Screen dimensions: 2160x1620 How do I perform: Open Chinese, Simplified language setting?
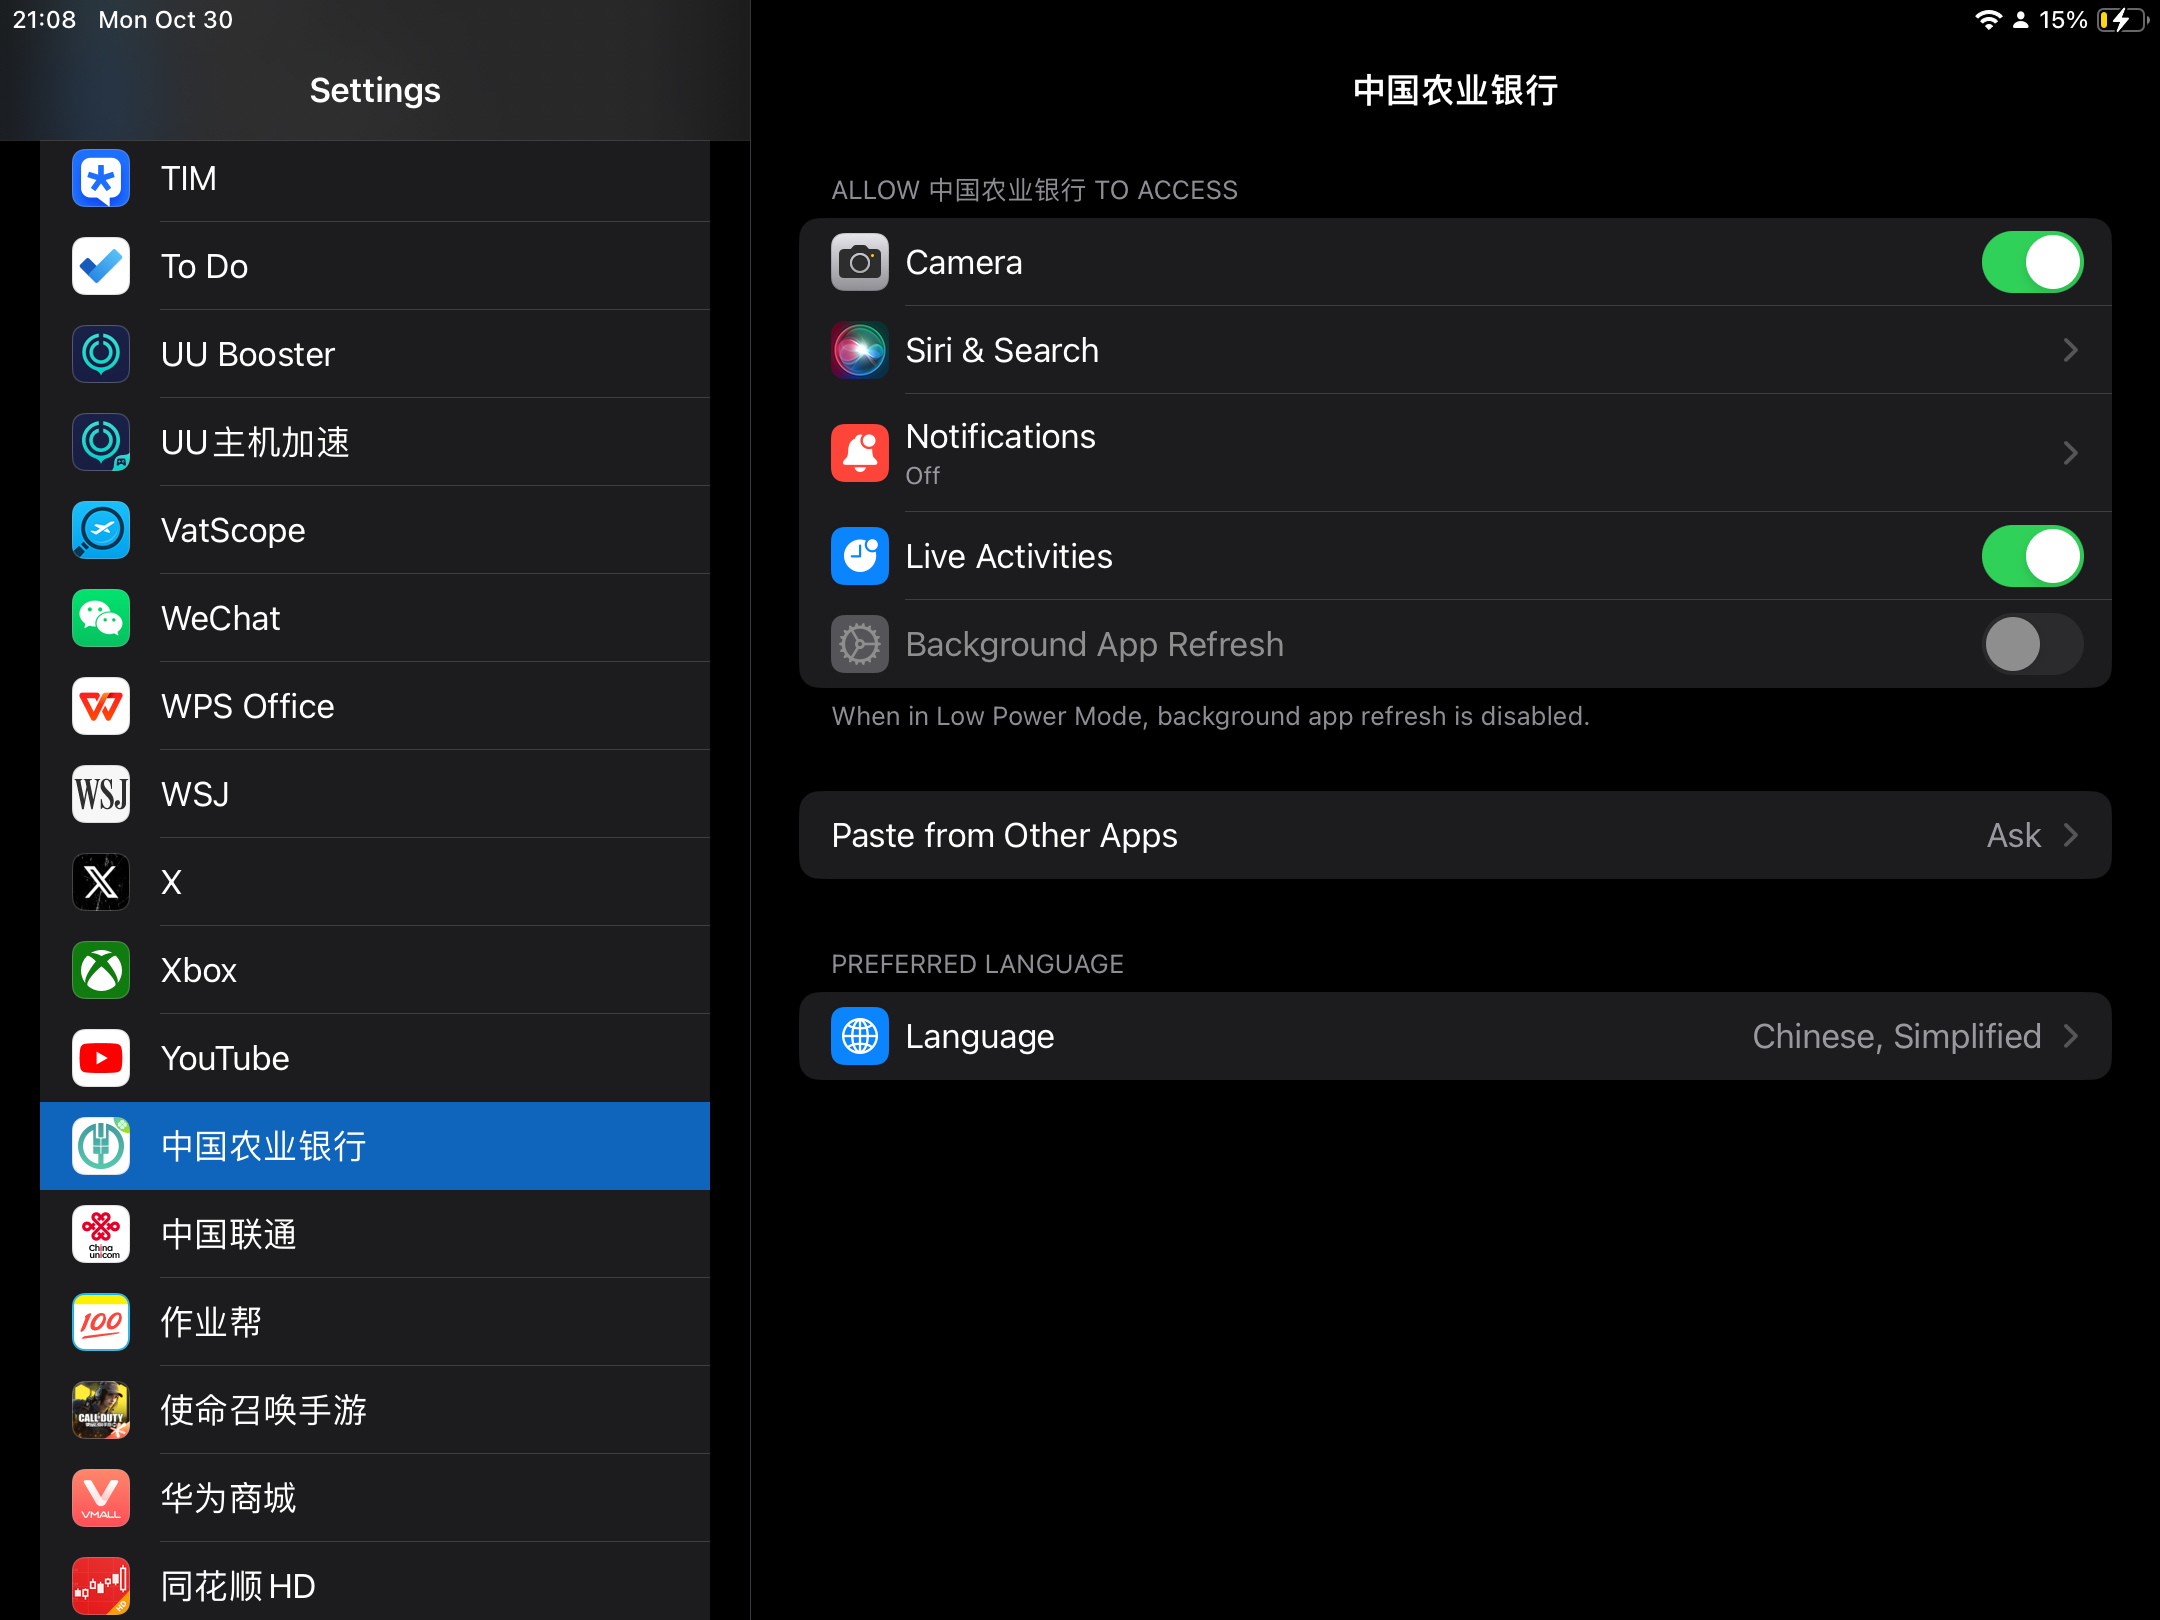pyautogui.click(x=1897, y=1036)
